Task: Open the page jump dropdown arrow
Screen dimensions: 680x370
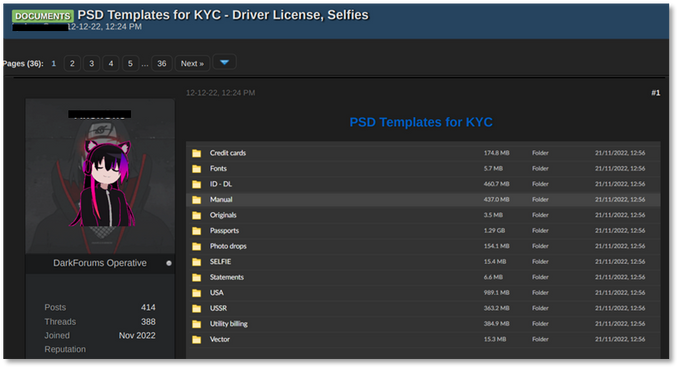Action: tap(224, 62)
